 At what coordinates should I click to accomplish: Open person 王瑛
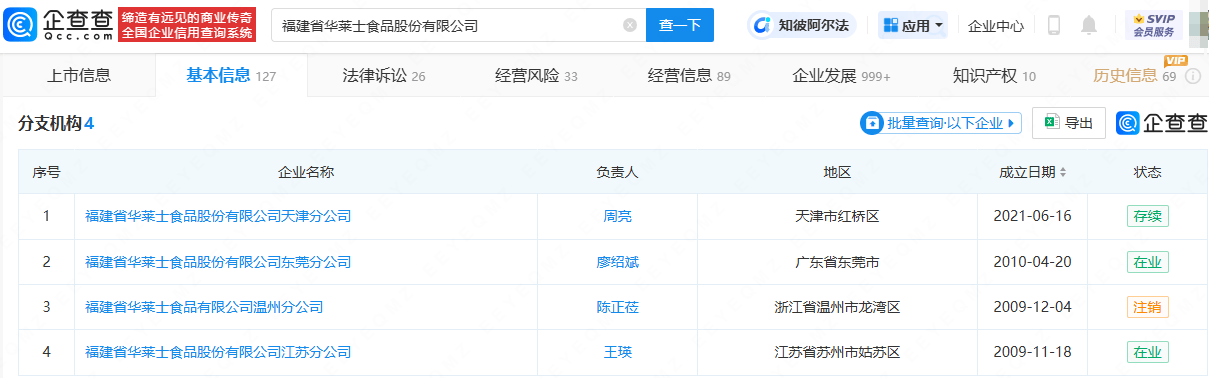click(x=618, y=352)
